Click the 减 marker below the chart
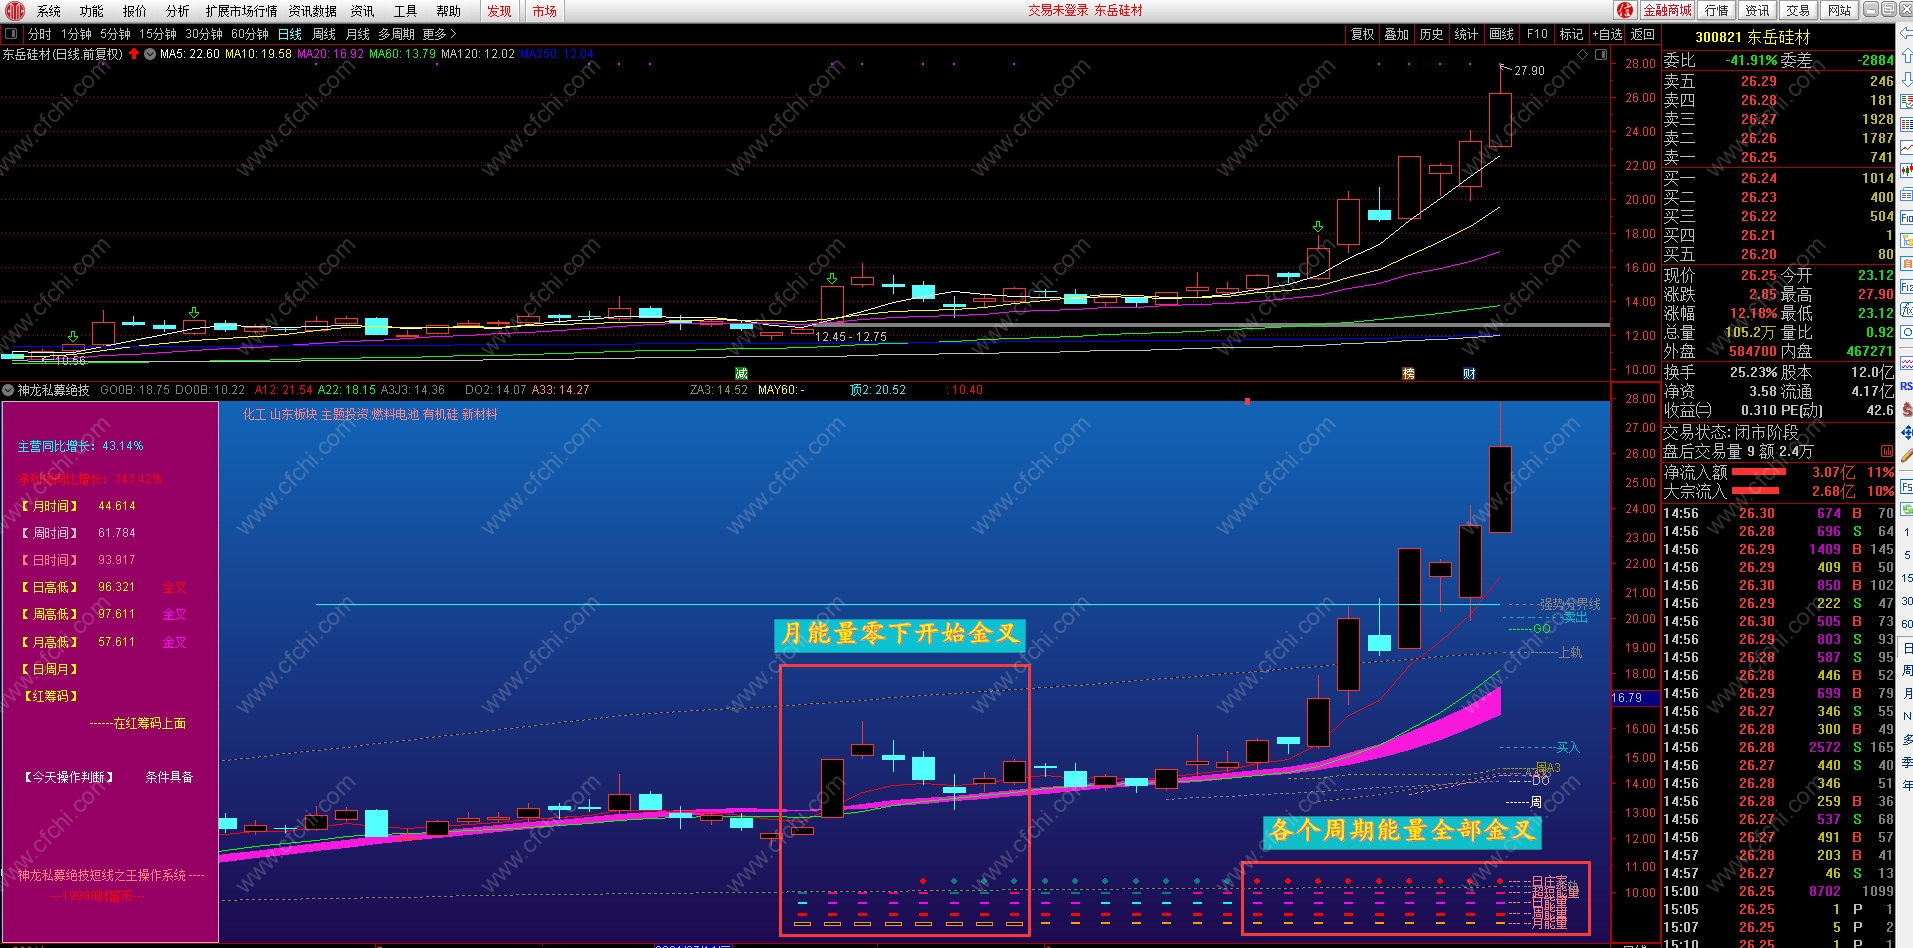1913x948 pixels. click(x=741, y=373)
